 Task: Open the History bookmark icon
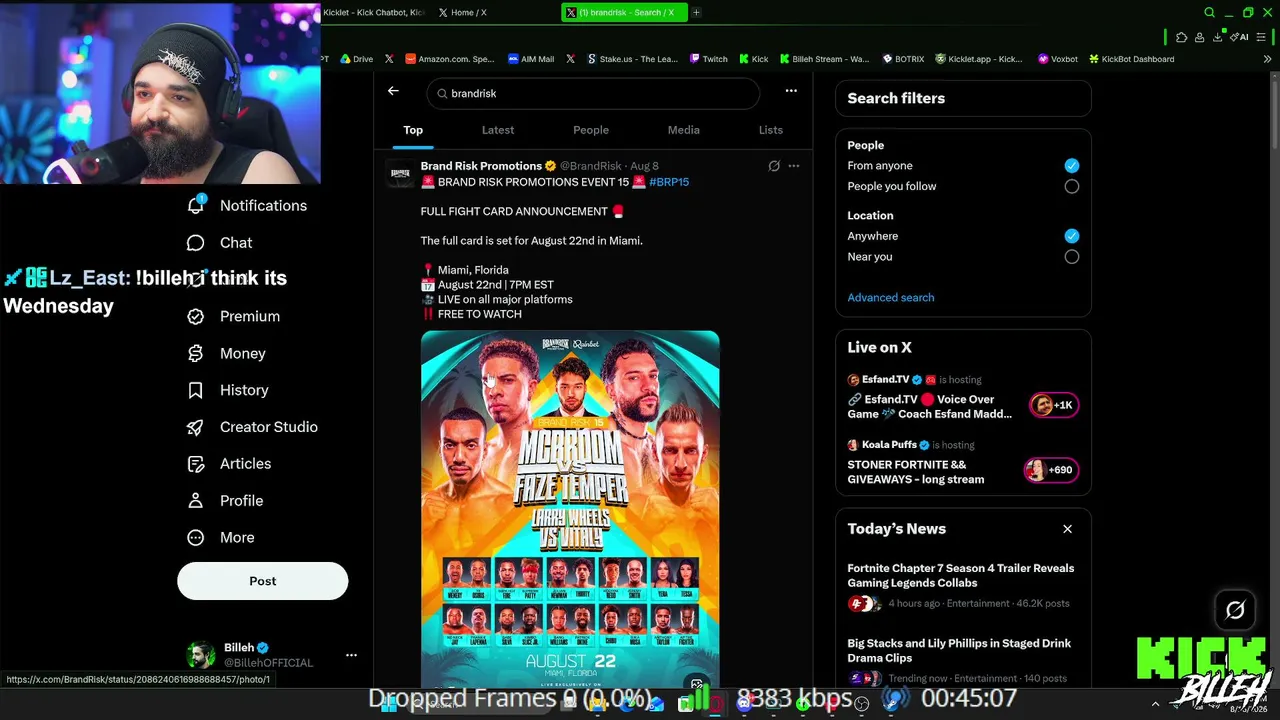click(x=196, y=390)
